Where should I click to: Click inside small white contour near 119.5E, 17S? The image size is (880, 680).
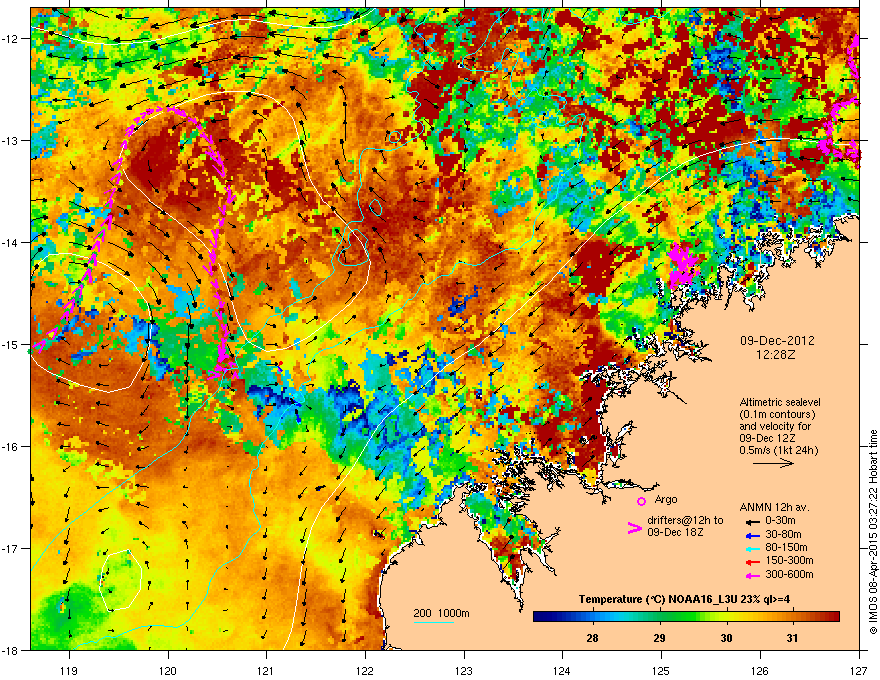point(120,580)
